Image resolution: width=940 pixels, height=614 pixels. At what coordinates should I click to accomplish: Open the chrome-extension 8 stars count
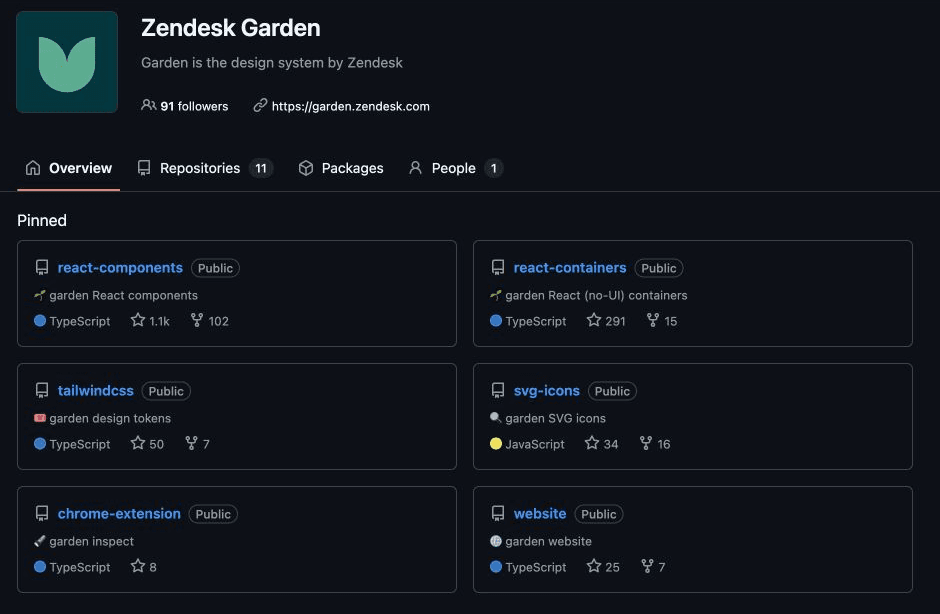[153, 567]
